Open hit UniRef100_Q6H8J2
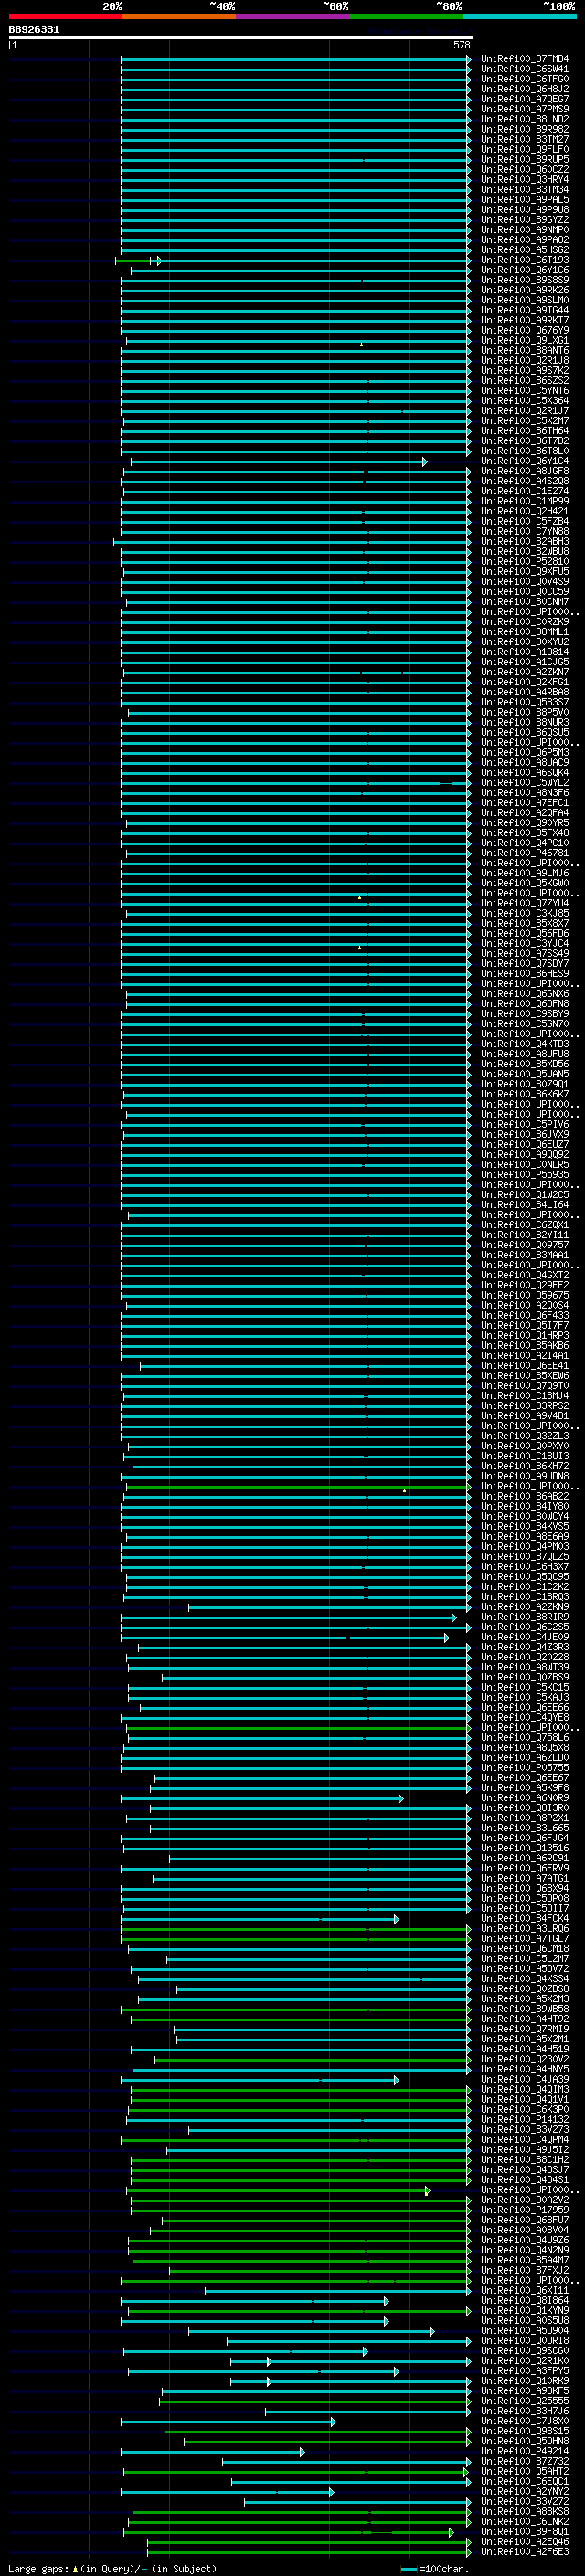The width and height of the screenshot is (585, 2576). click(x=524, y=89)
